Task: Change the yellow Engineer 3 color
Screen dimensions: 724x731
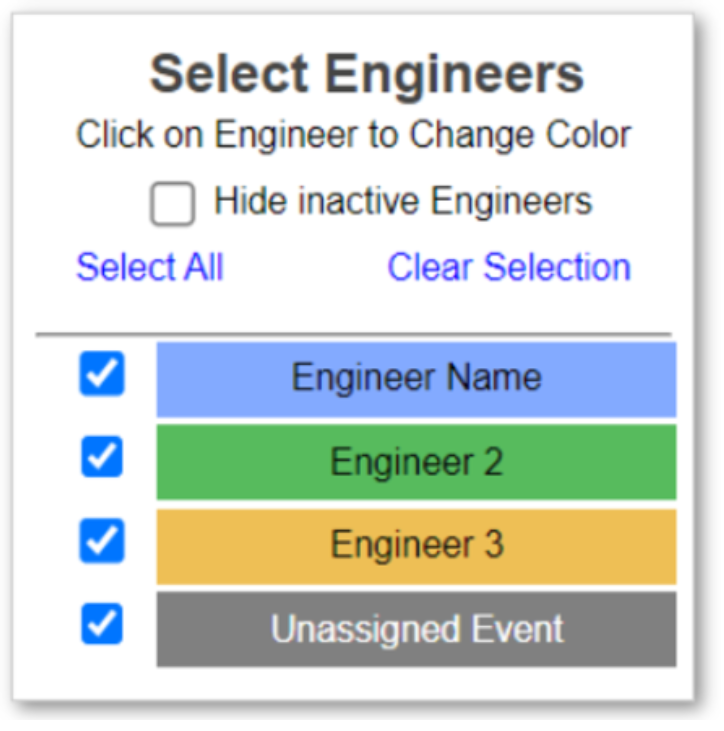Action: pyautogui.click(x=416, y=546)
